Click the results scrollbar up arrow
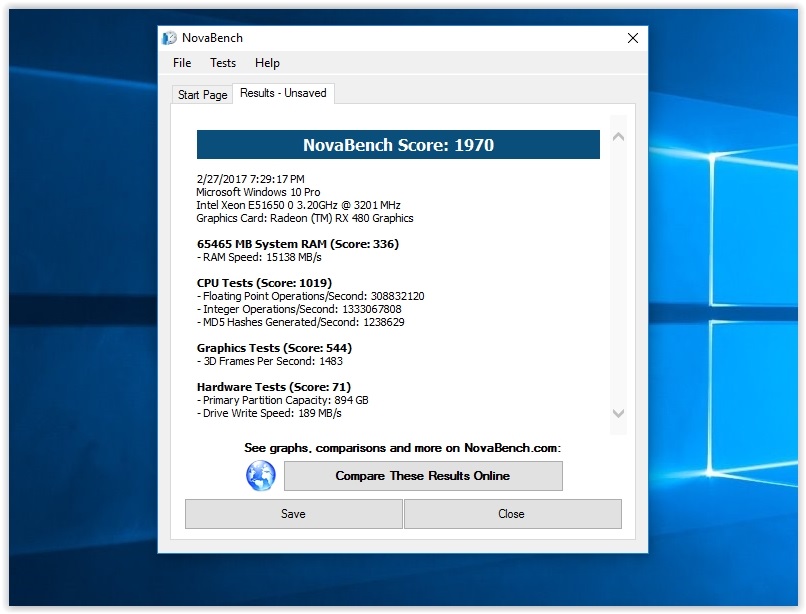Image resolution: width=806 pixels, height=614 pixels. point(617,136)
